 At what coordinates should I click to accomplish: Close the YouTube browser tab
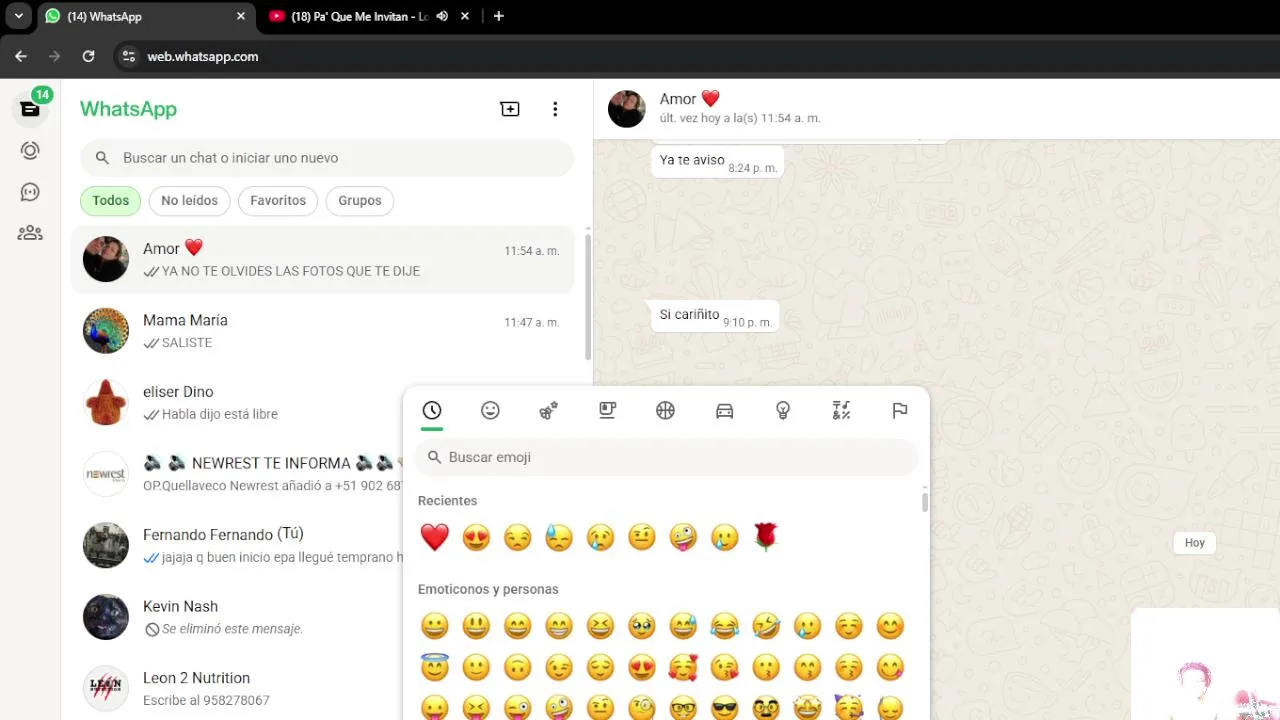(466, 16)
